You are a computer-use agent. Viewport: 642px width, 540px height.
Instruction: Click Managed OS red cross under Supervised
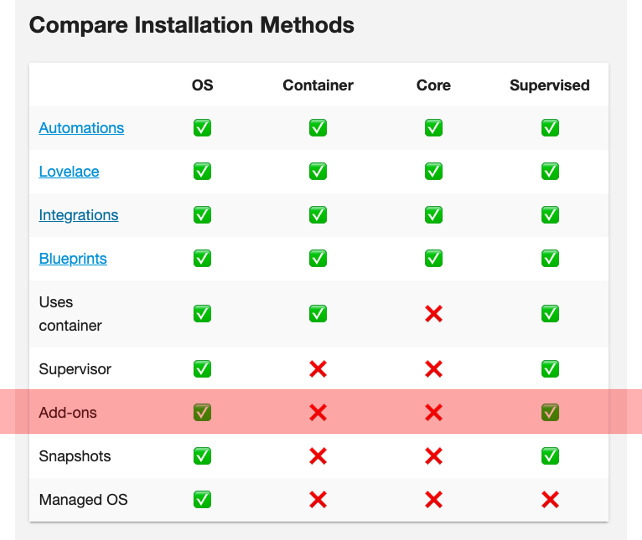tap(550, 500)
